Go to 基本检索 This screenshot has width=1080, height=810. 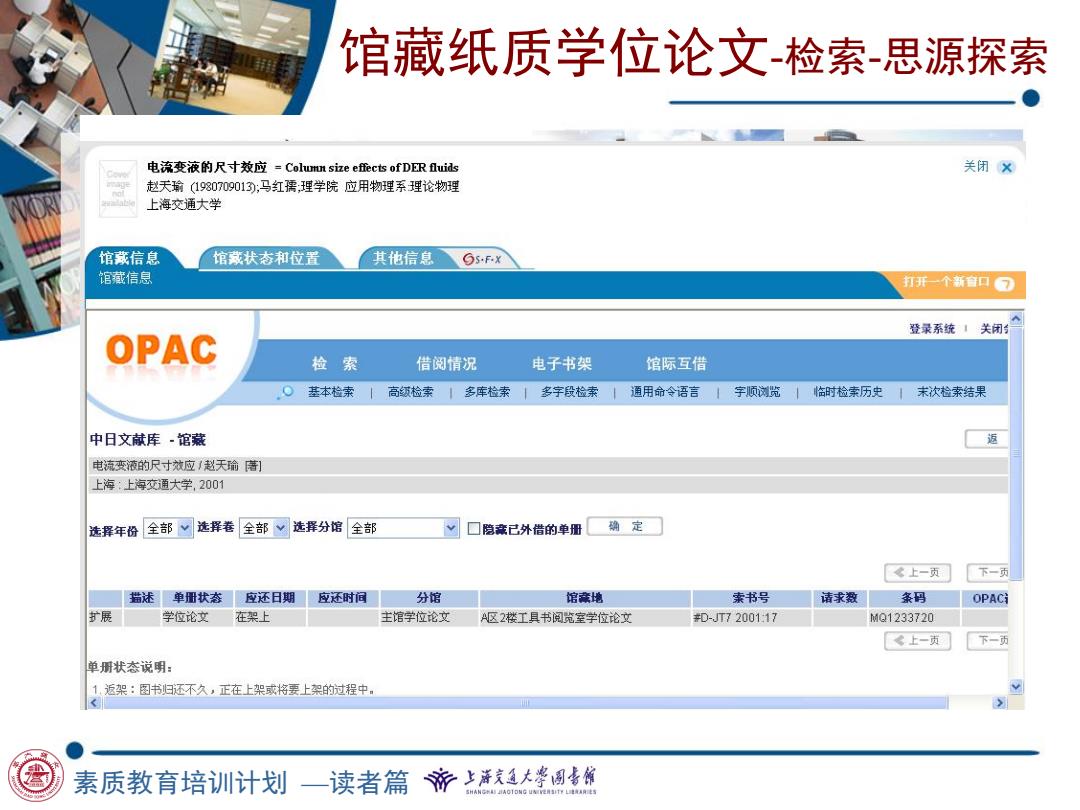coord(331,392)
